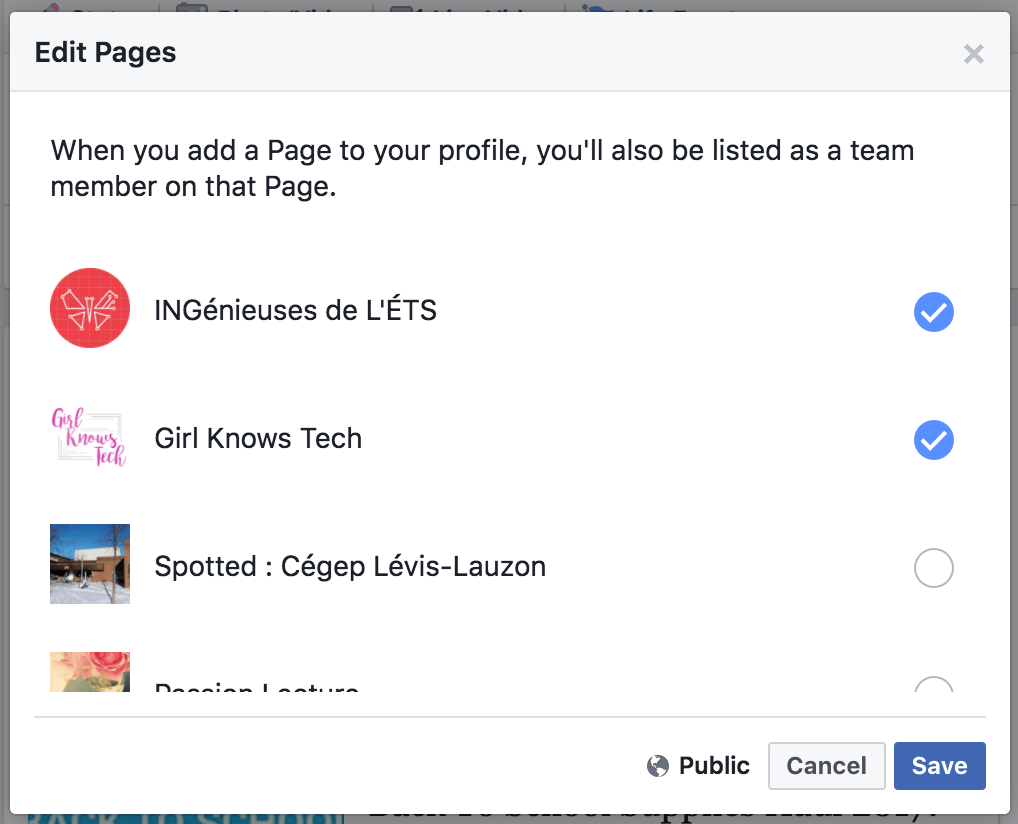
Task: Click the rose picture thumbnail in the last row
Action: tap(90, 671)
